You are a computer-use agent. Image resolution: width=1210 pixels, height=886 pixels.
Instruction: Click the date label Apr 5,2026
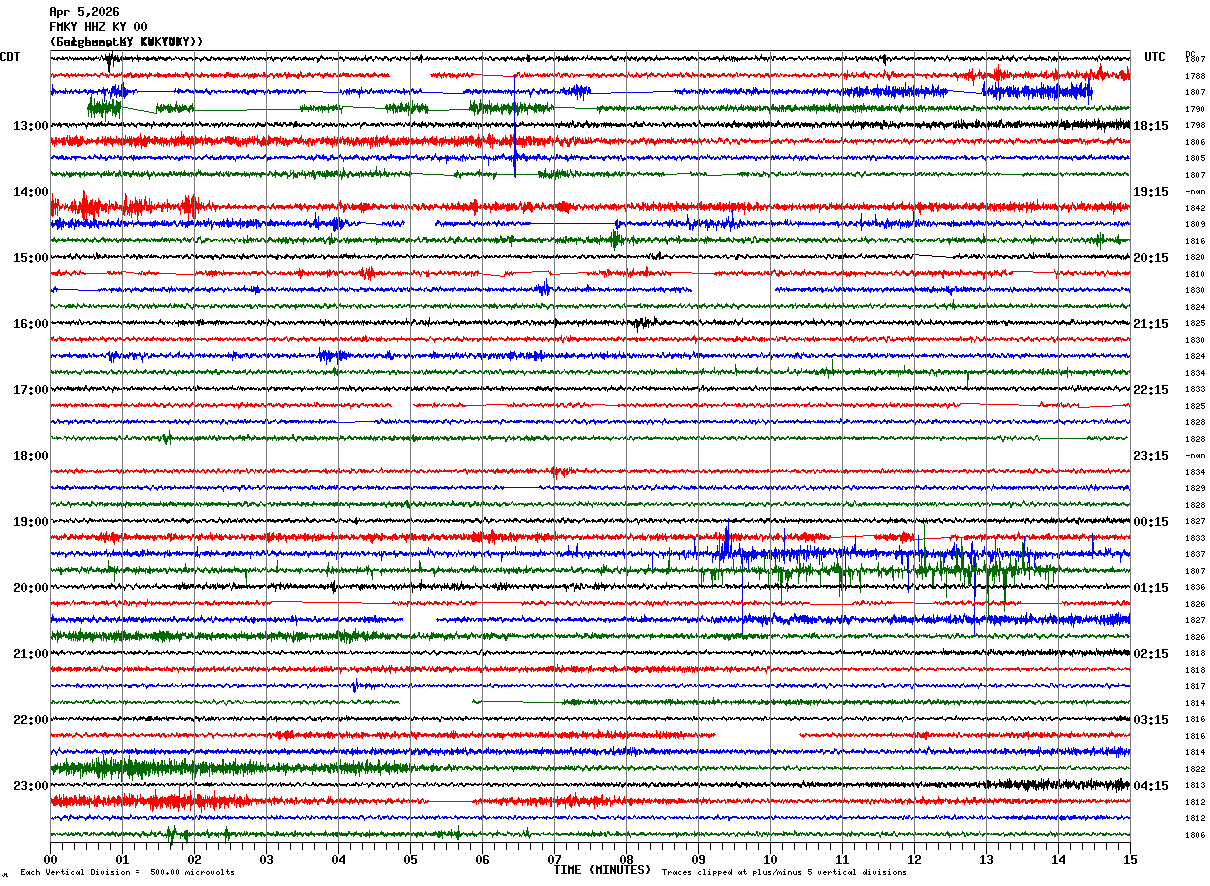85,12
